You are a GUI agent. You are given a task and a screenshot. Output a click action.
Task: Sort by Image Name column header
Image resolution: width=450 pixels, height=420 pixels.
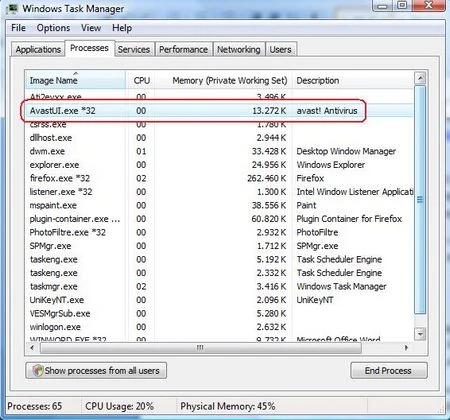coord(75,80)
